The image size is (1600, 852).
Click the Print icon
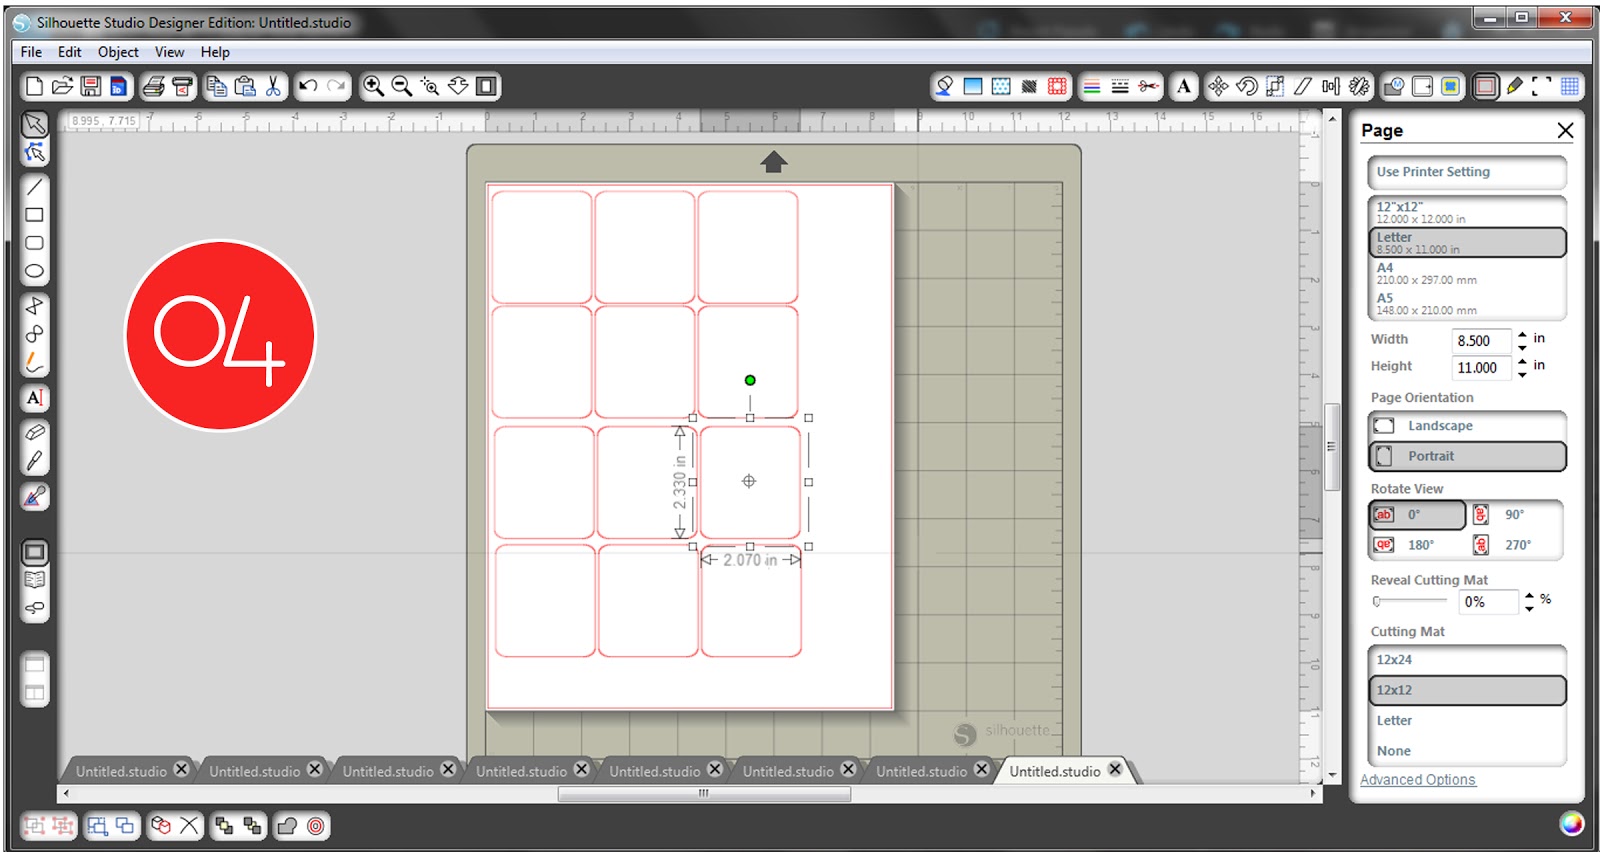153,87
